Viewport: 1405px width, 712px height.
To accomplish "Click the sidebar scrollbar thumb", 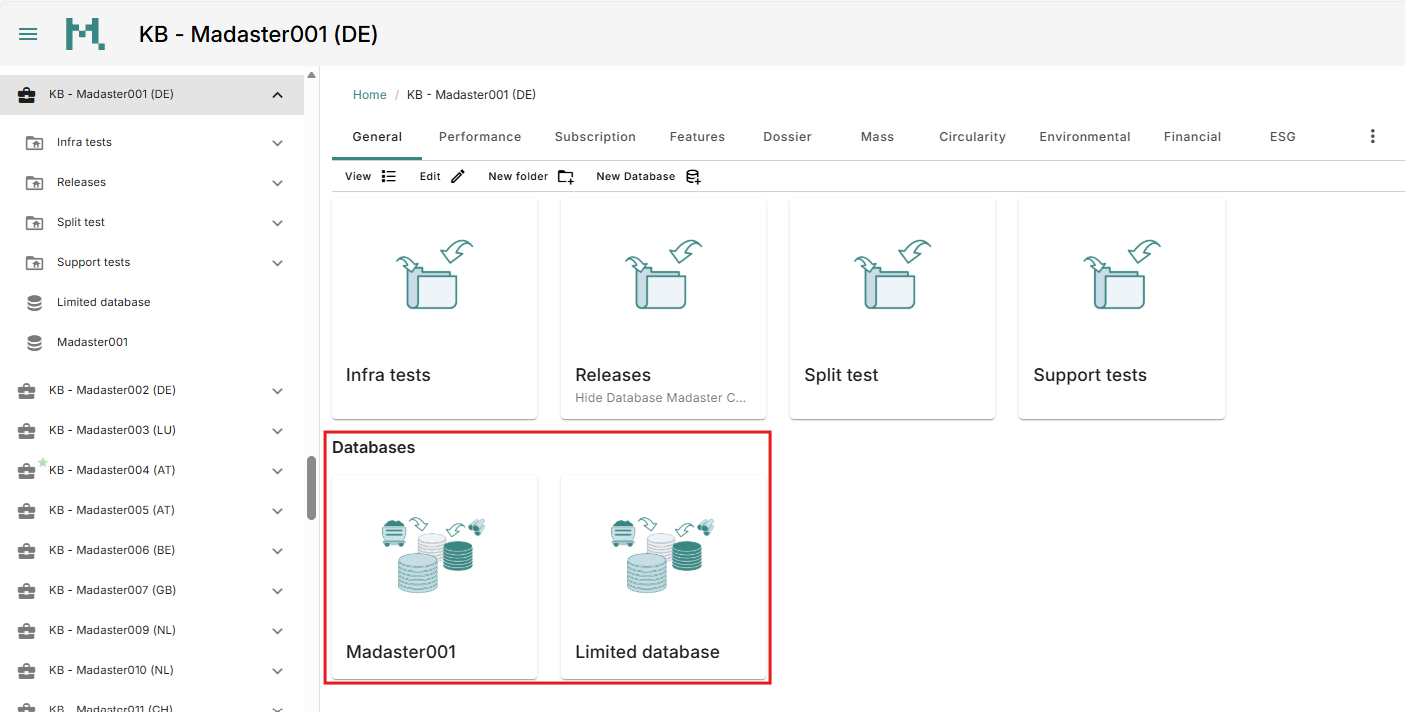I will 309,490.
